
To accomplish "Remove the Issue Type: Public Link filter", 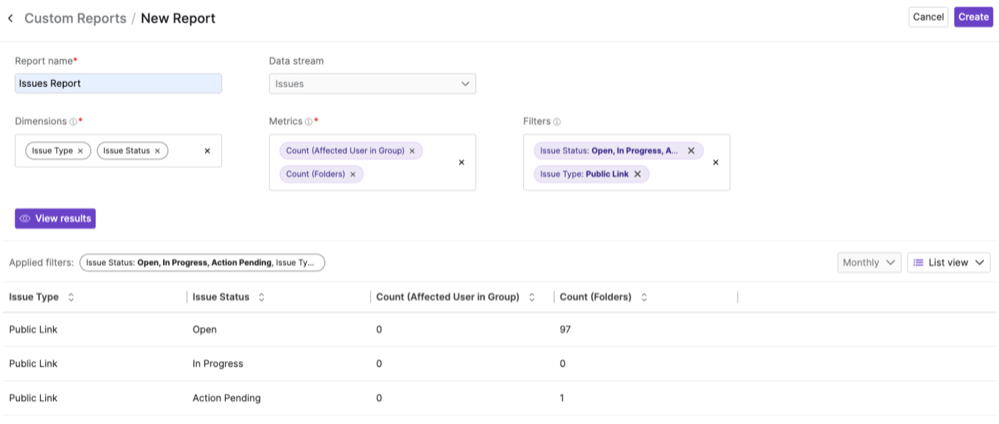I will coord(637,174).
